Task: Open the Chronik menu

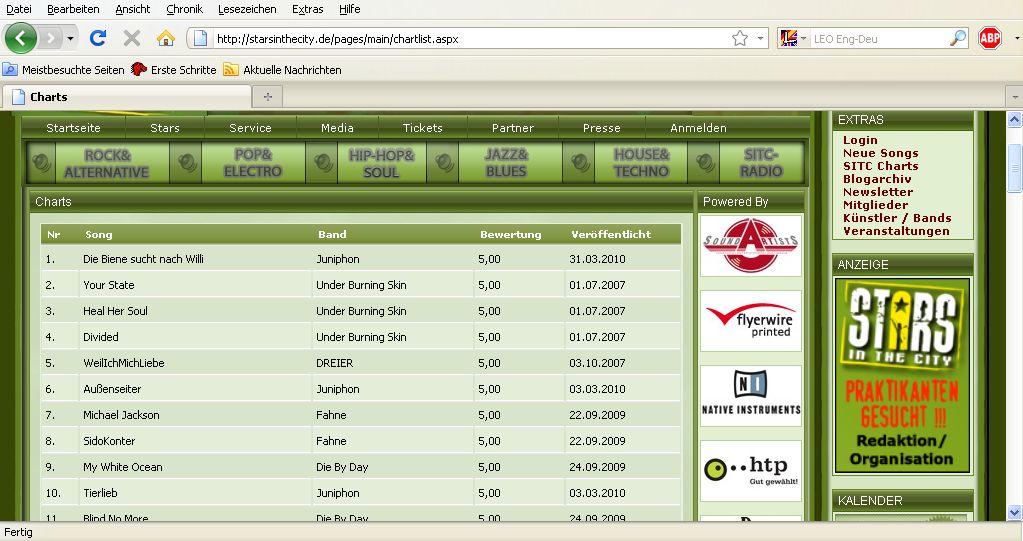Action: click(x=184, y=9)
